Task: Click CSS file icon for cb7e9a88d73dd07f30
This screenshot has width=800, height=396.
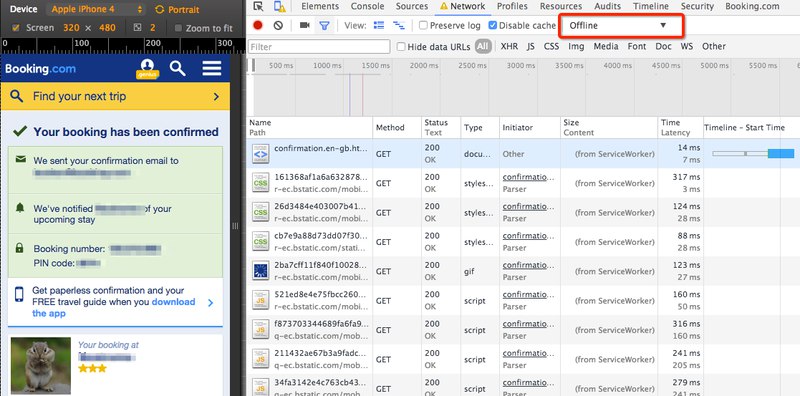Action: pyautogui.click(x=261, y=242)
